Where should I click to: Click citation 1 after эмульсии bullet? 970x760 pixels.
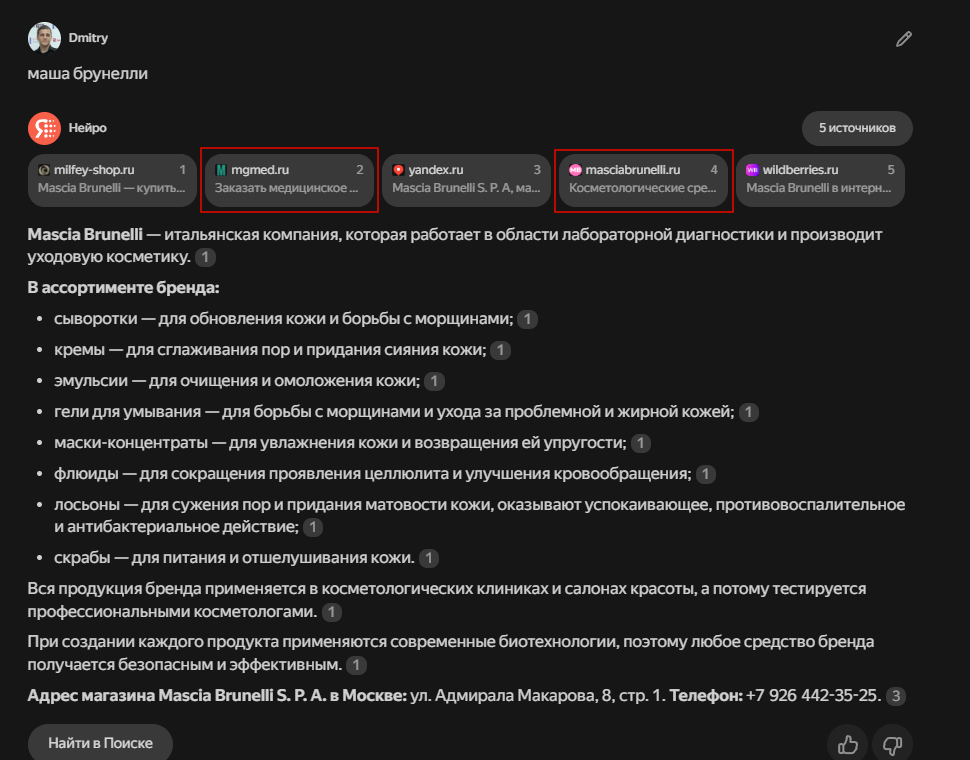coord(434,381)
